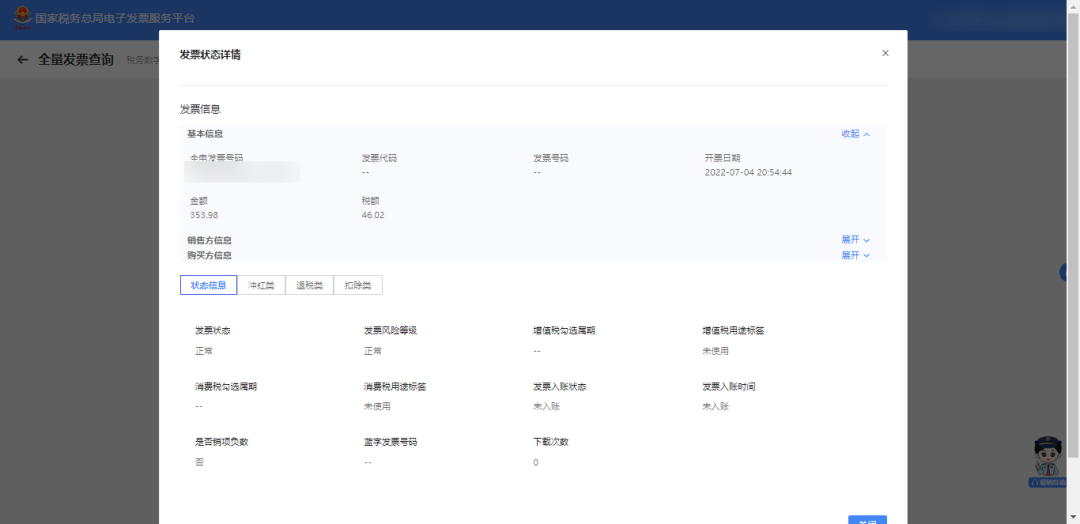Click the 金额 value 353.98

pos(204,215)
